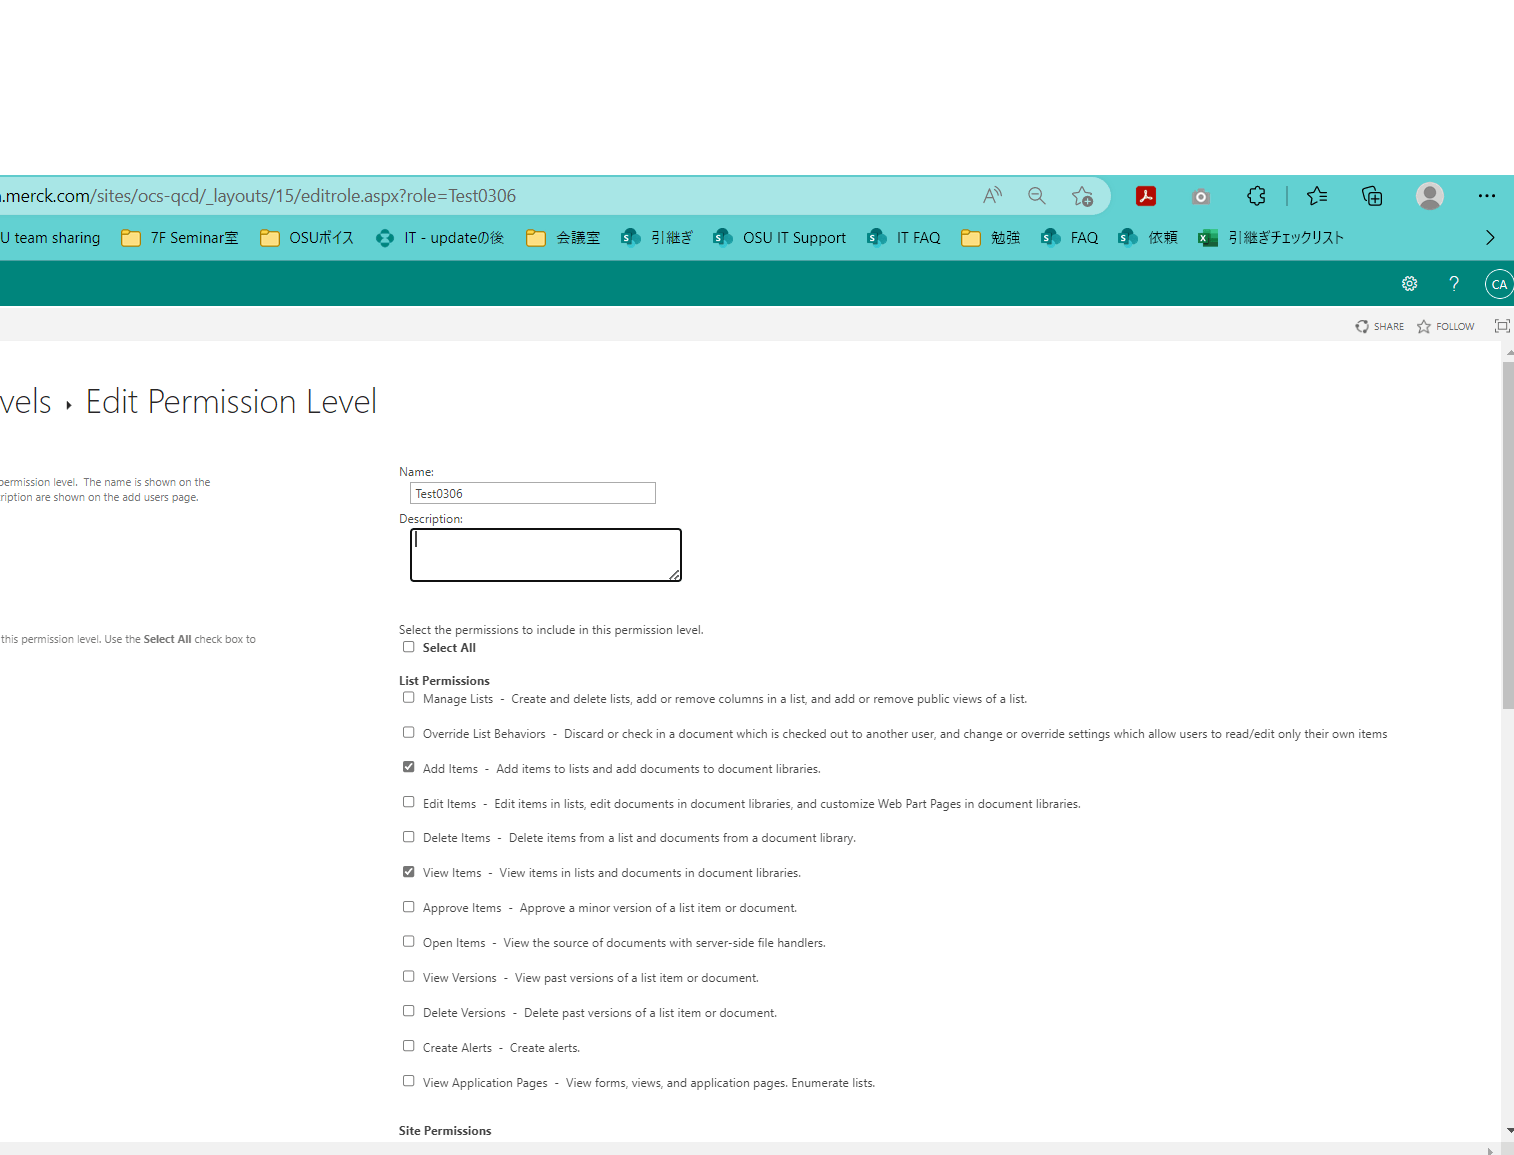Screen dimensions: 1514x1155
Task: Open the browser Settings and more menu
Action: (x=1487, y=196)
